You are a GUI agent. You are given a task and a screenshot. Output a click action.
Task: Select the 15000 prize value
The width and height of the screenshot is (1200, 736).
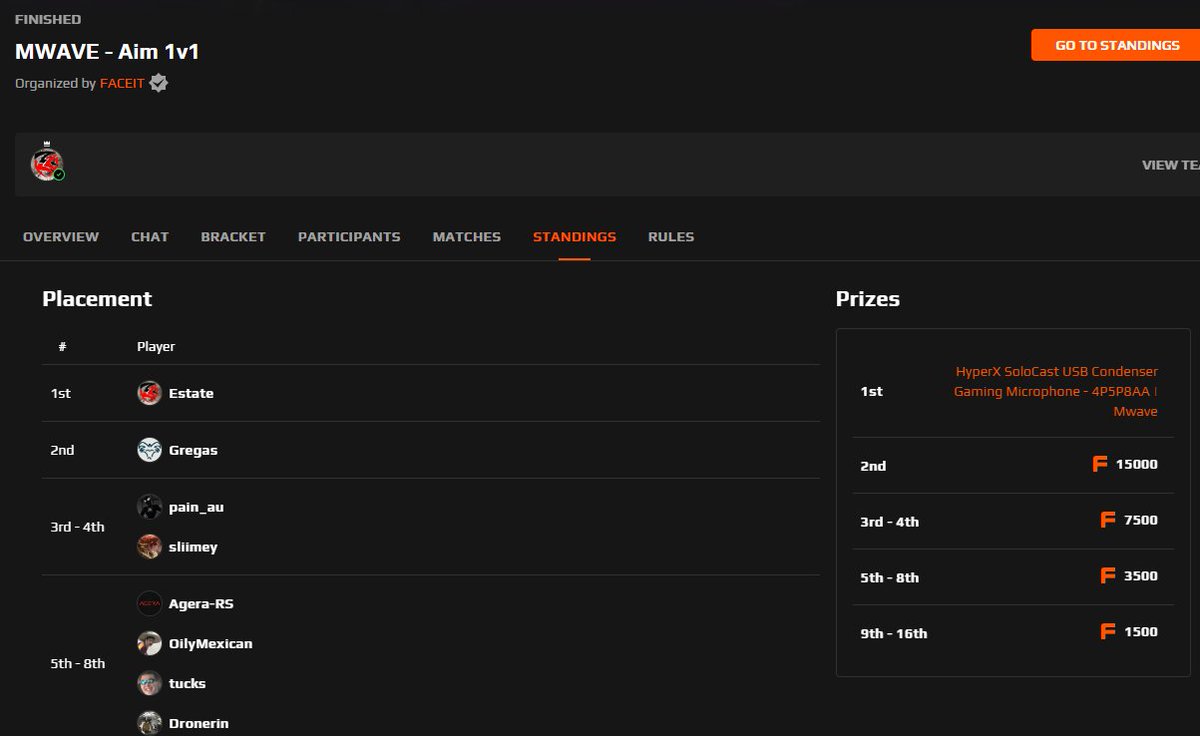pyautogui.click(x=1137, y=465)
